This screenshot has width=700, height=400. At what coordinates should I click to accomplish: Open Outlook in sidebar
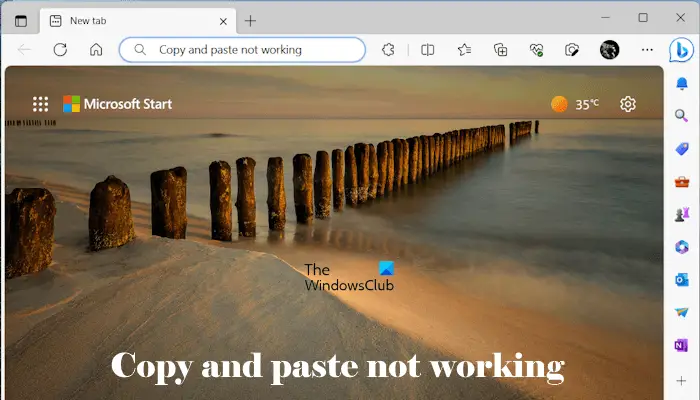pos(682,280)
